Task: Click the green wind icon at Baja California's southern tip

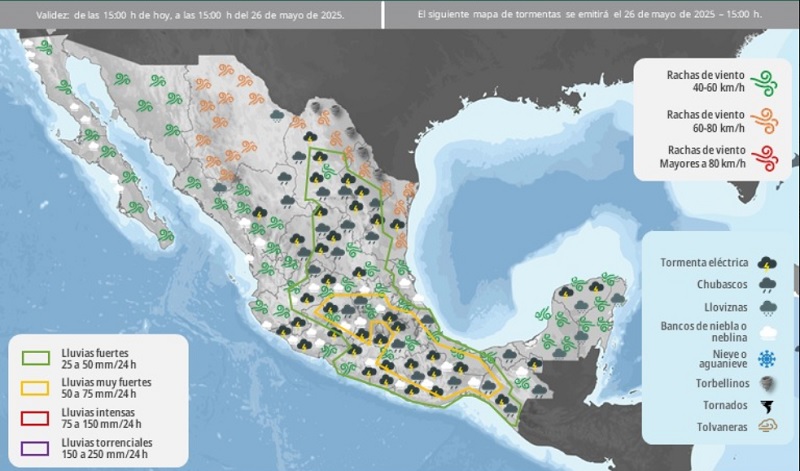Action: (x=166, y=236)
